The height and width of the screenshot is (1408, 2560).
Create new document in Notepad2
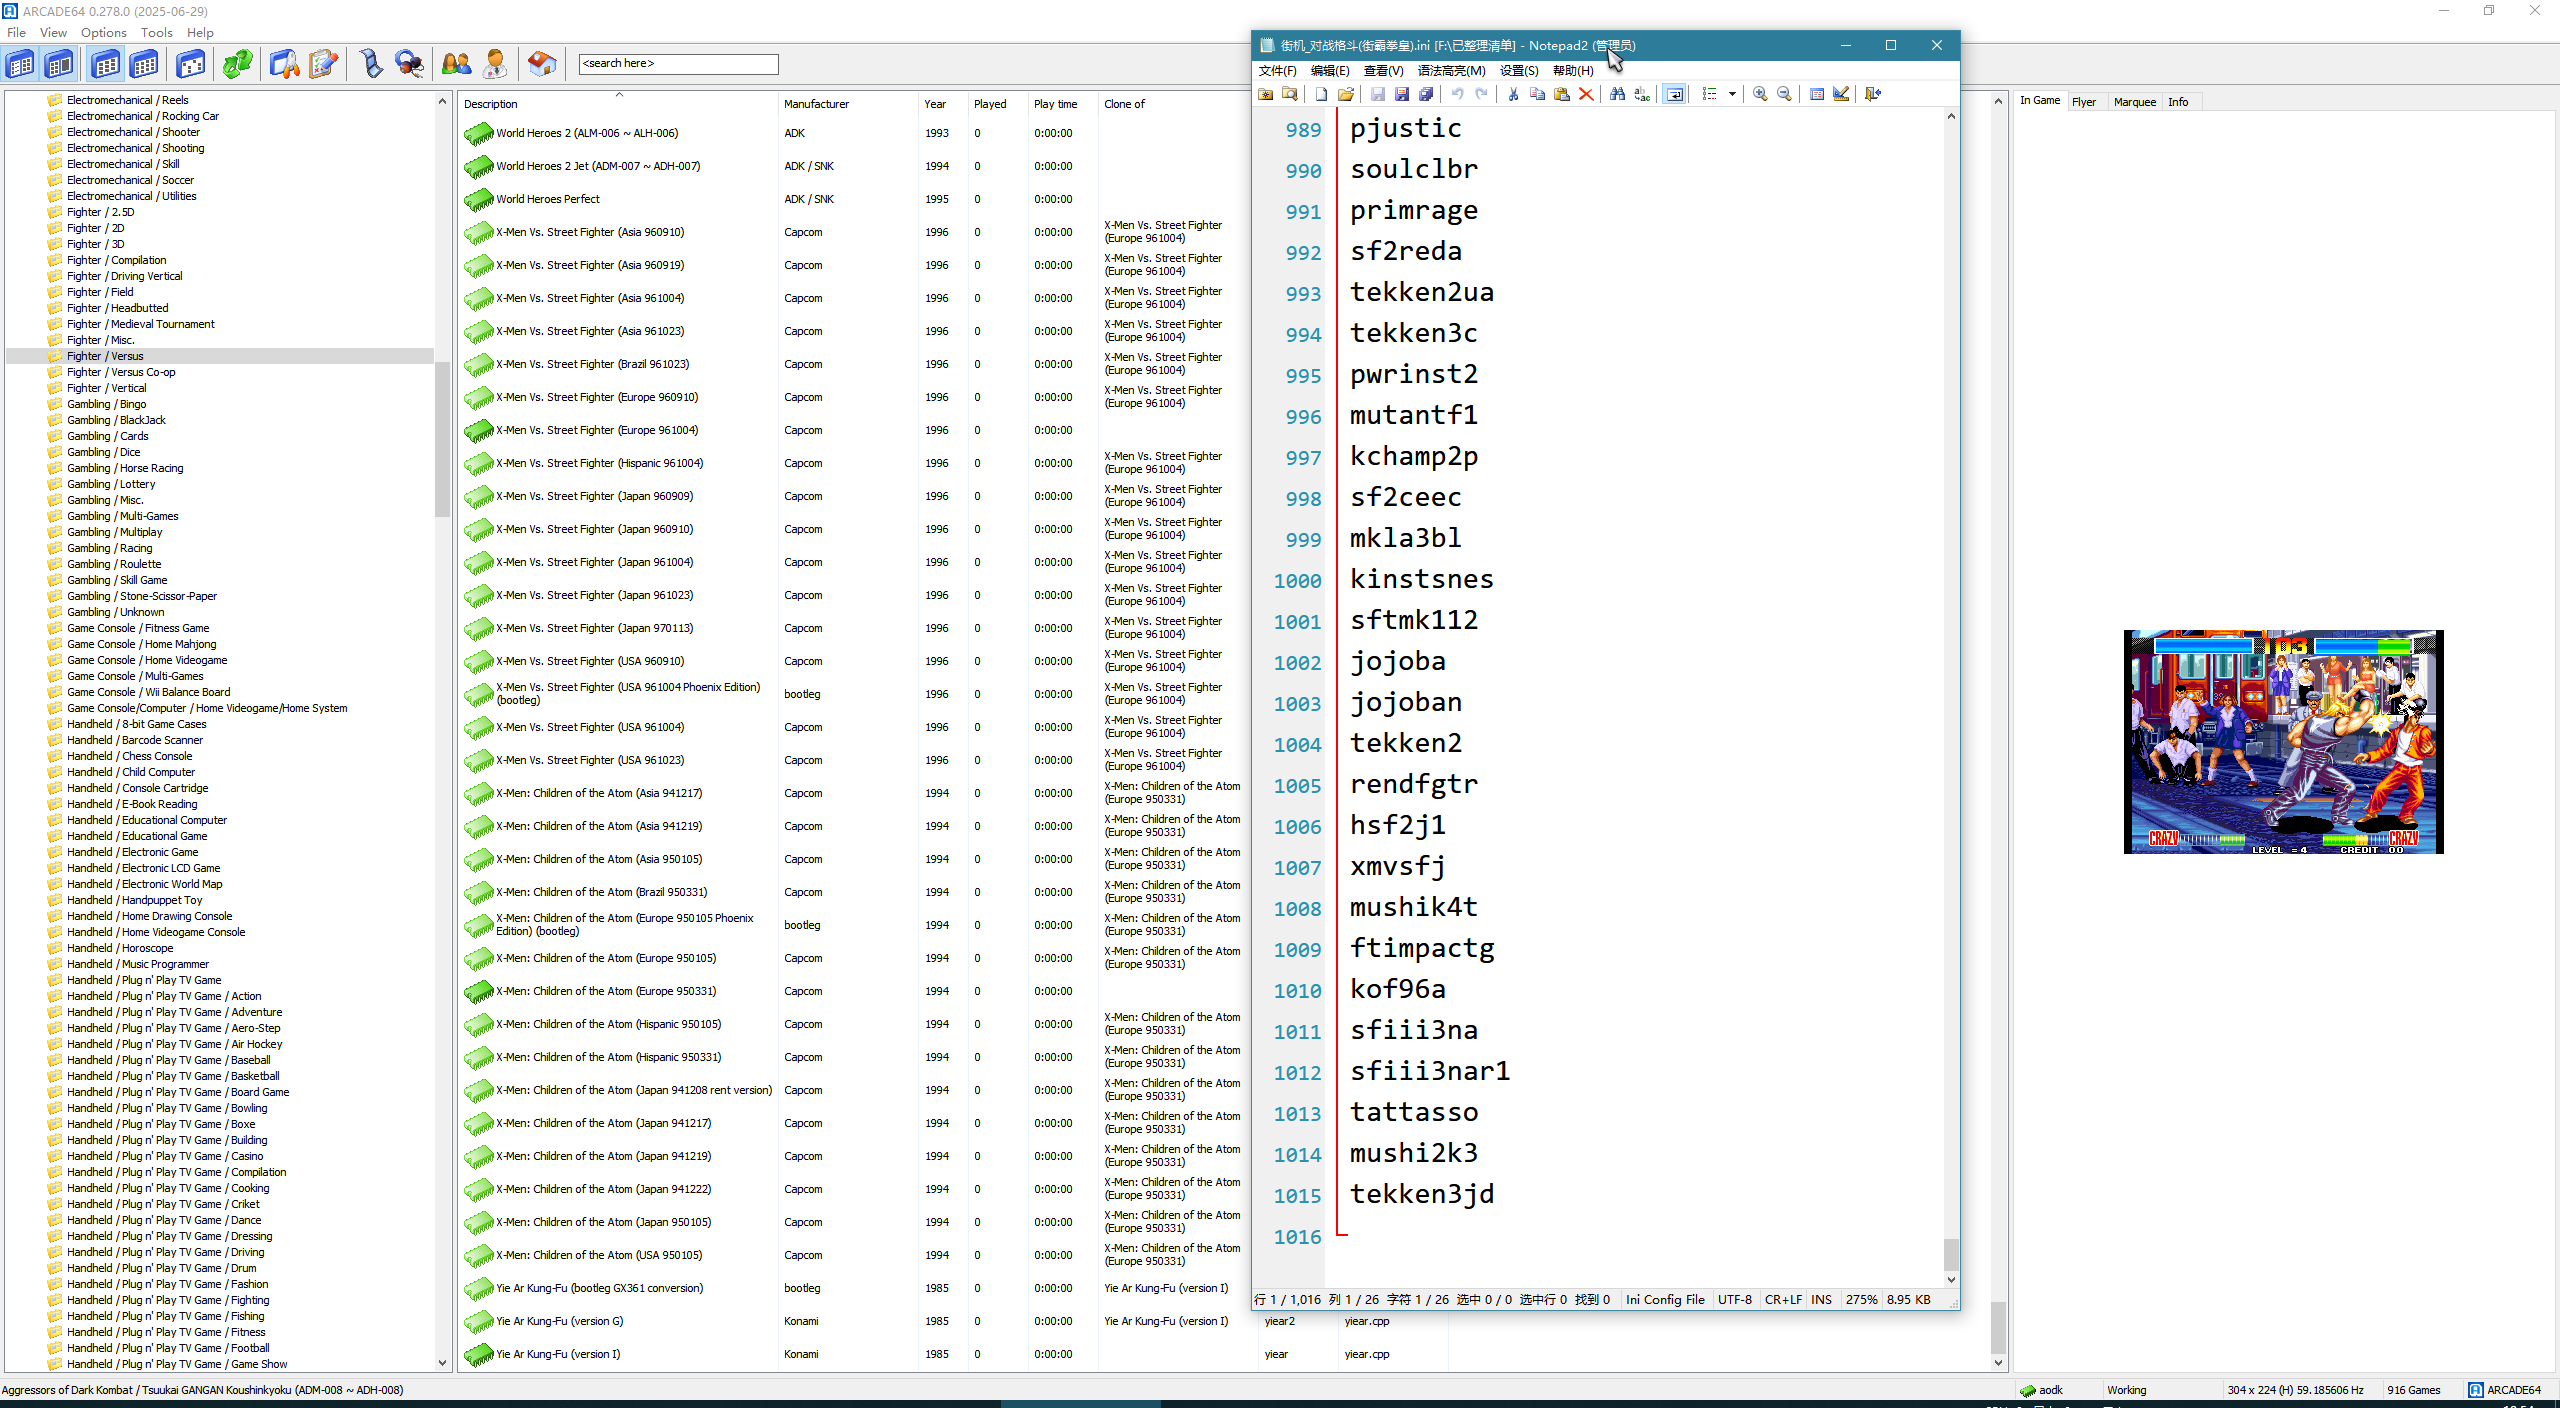tap(1321, 94)
